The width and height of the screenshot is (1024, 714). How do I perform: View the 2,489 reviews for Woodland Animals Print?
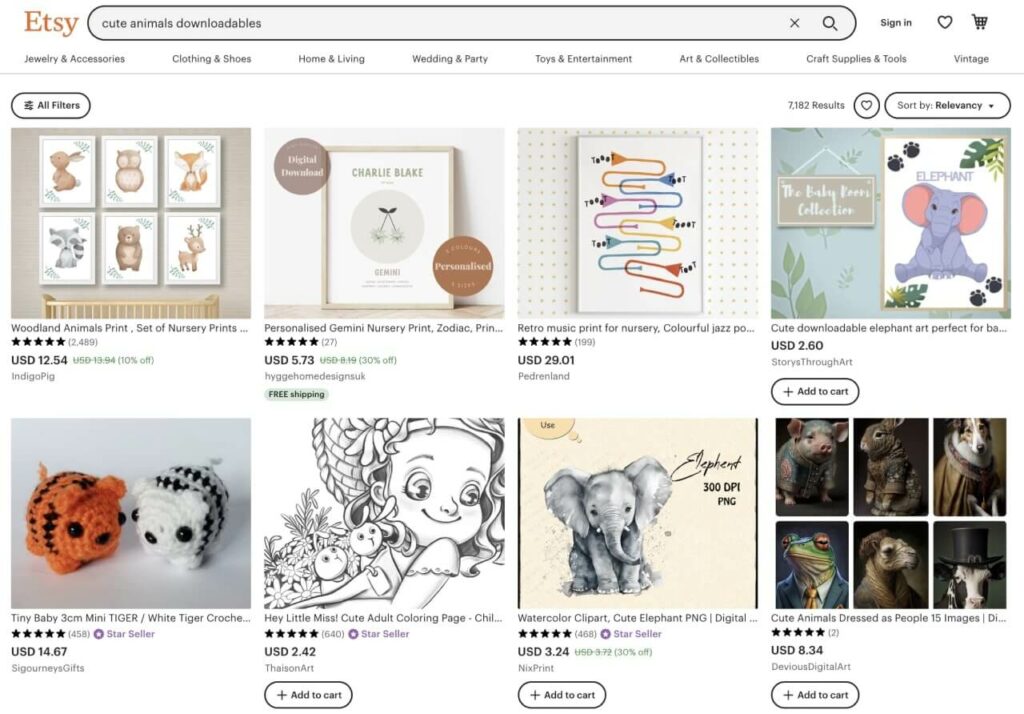80,343
